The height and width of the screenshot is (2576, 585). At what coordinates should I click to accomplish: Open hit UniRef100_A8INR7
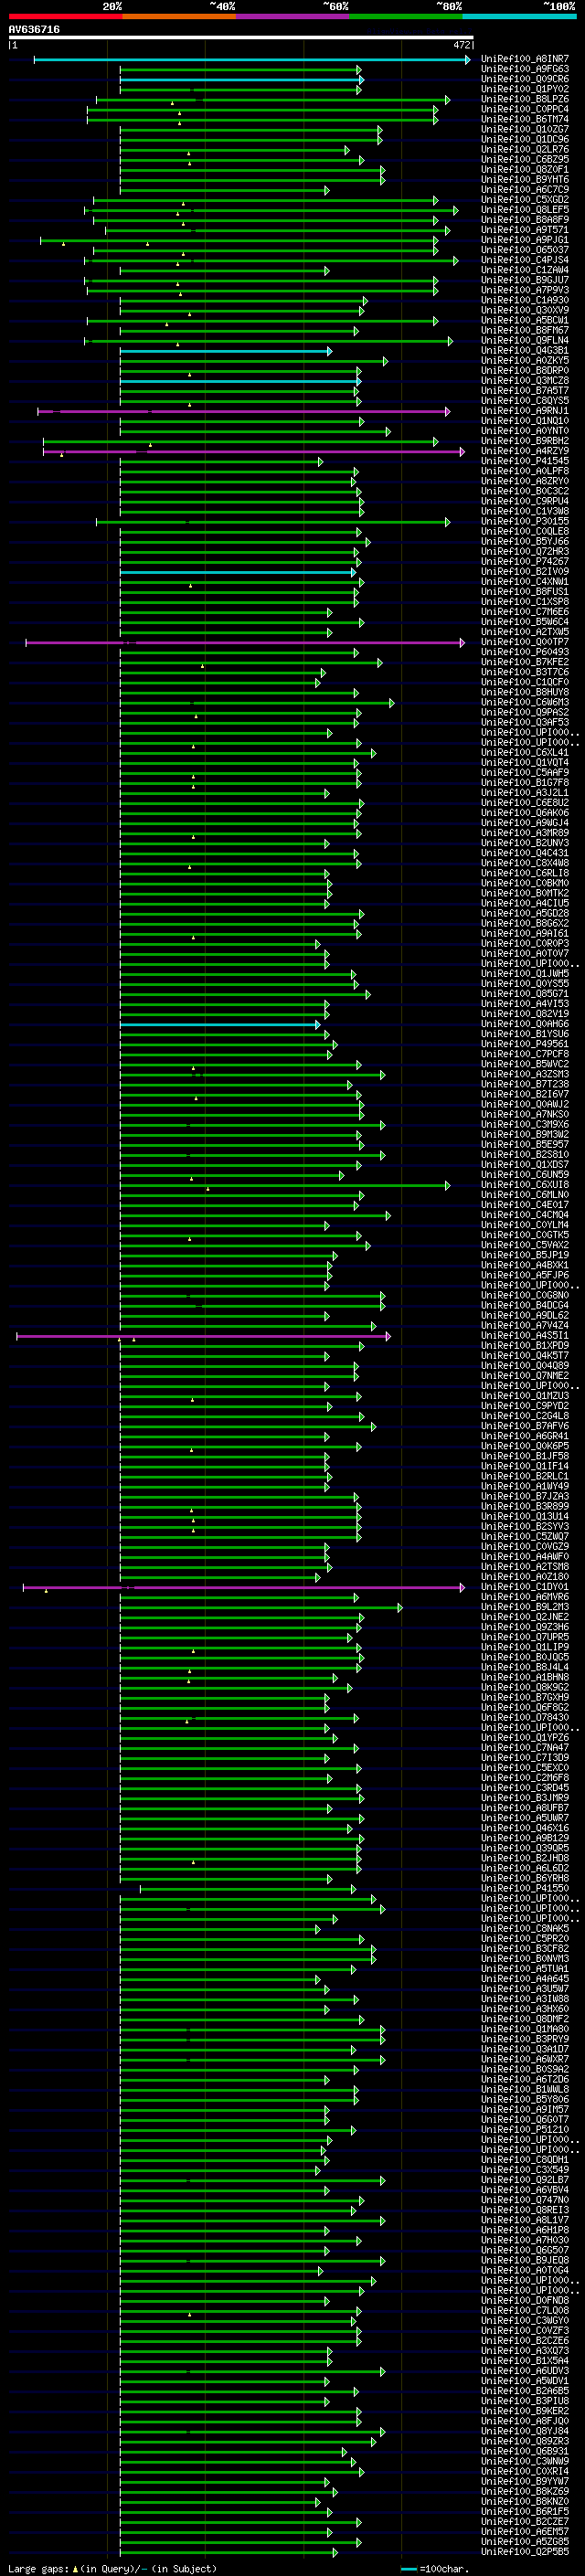tap(525, 59)
